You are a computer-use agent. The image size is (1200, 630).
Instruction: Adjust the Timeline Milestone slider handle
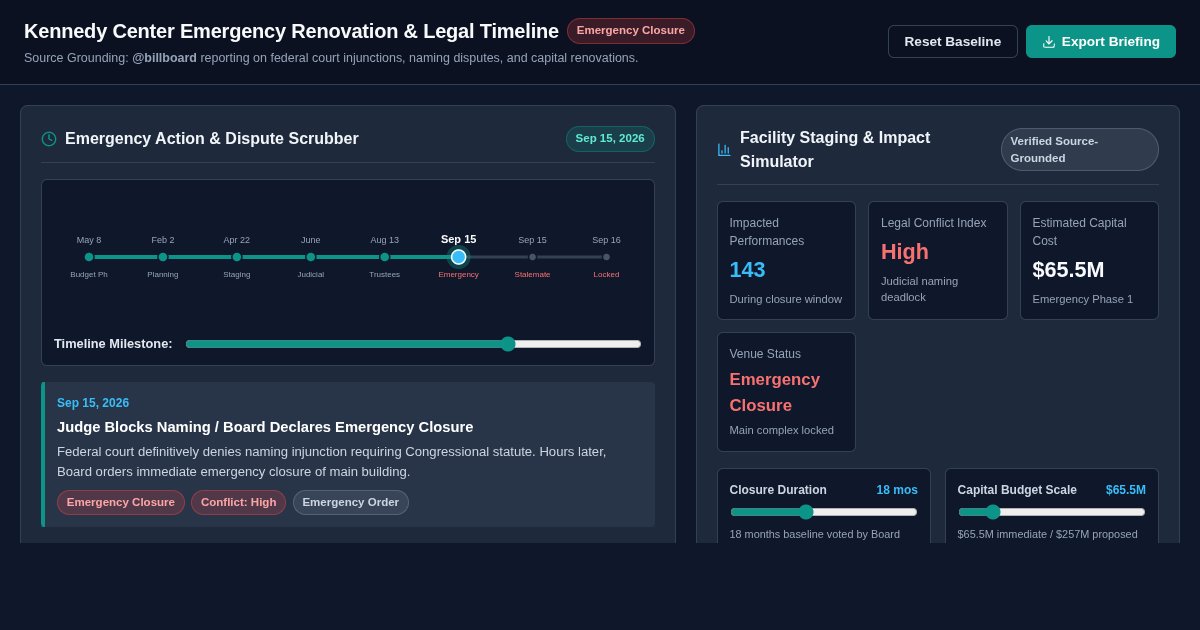point(508,344)
